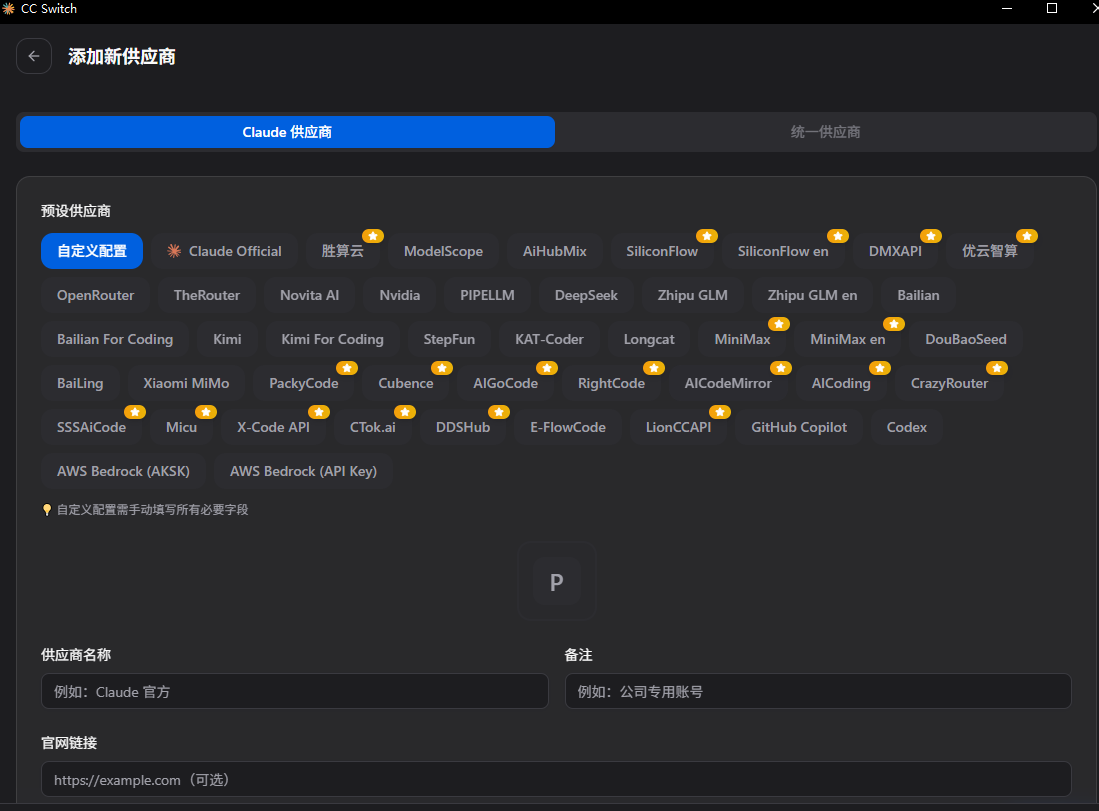Select Bailian For Coding preset
Image resolution: width=1099 pixels, height=811 pixels.
point(115,339)
